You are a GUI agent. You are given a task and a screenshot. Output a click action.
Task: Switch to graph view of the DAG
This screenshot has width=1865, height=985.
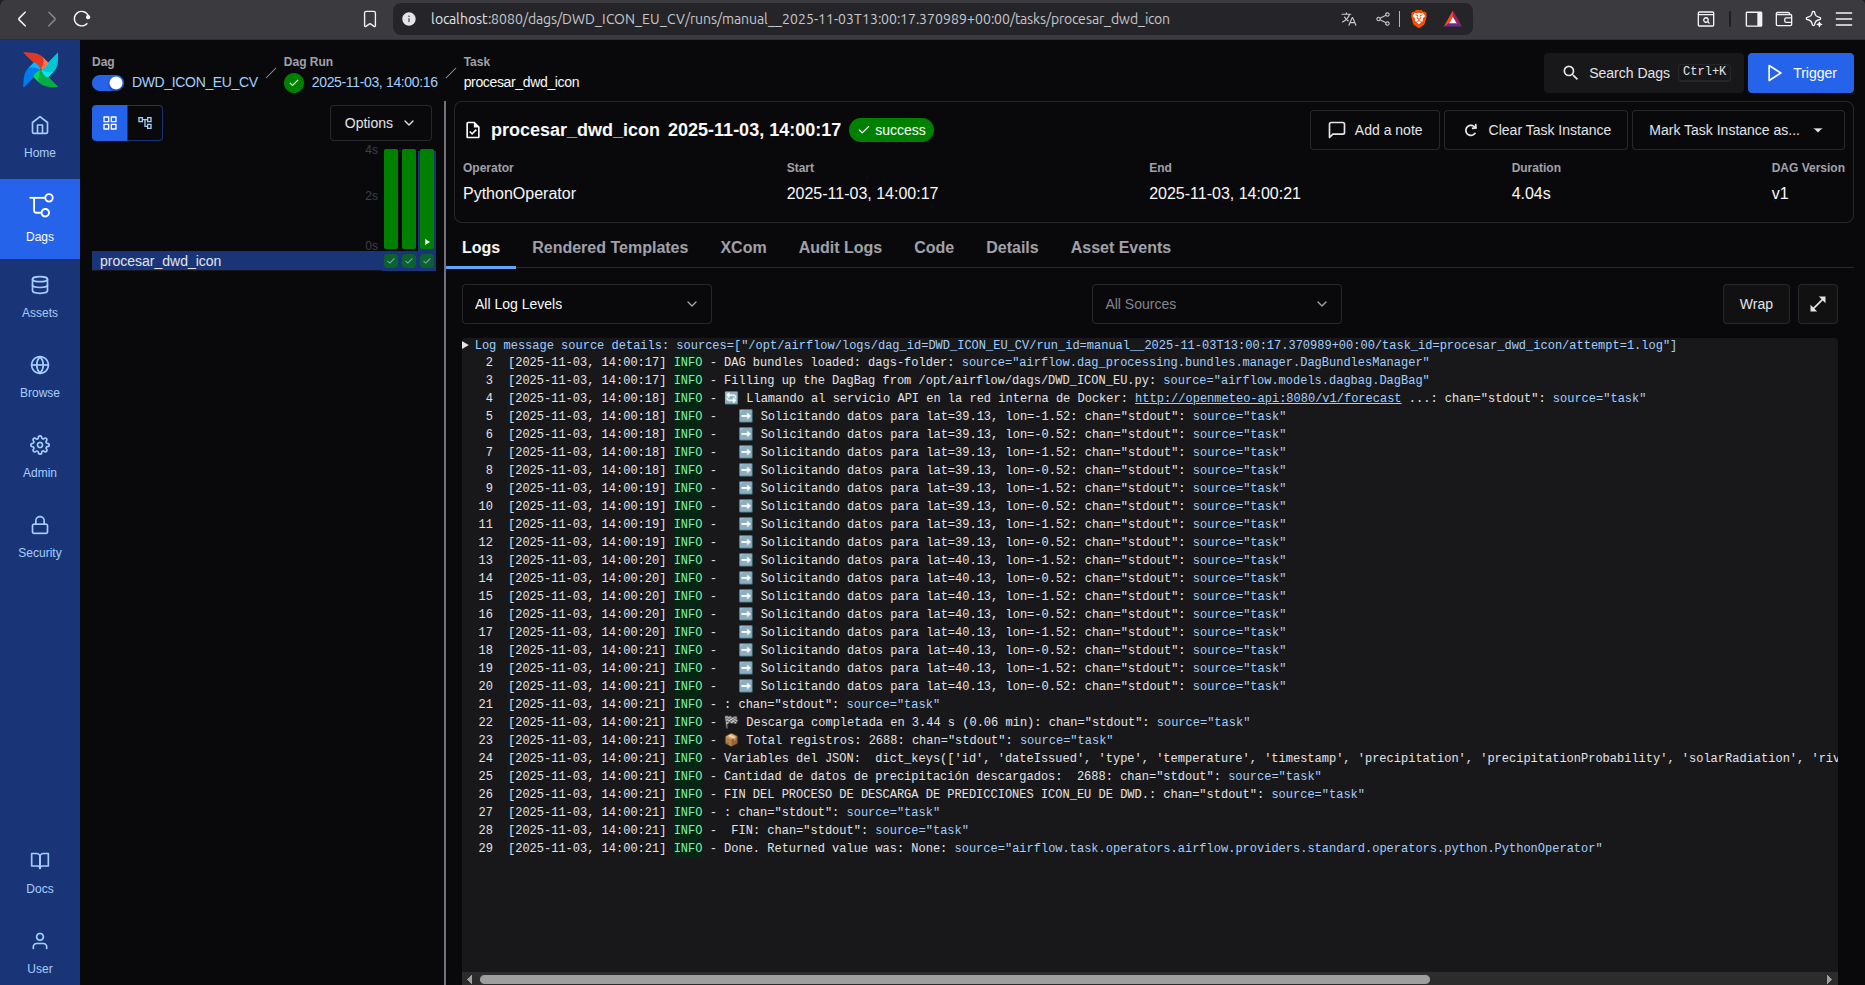[145, 123]
